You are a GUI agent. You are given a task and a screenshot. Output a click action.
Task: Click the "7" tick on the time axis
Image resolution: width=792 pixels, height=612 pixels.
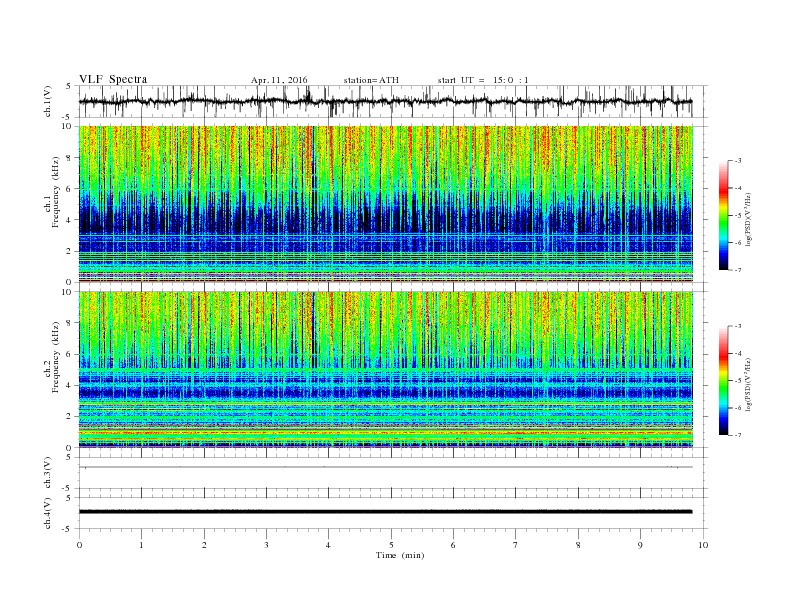(x=516, y=545)
